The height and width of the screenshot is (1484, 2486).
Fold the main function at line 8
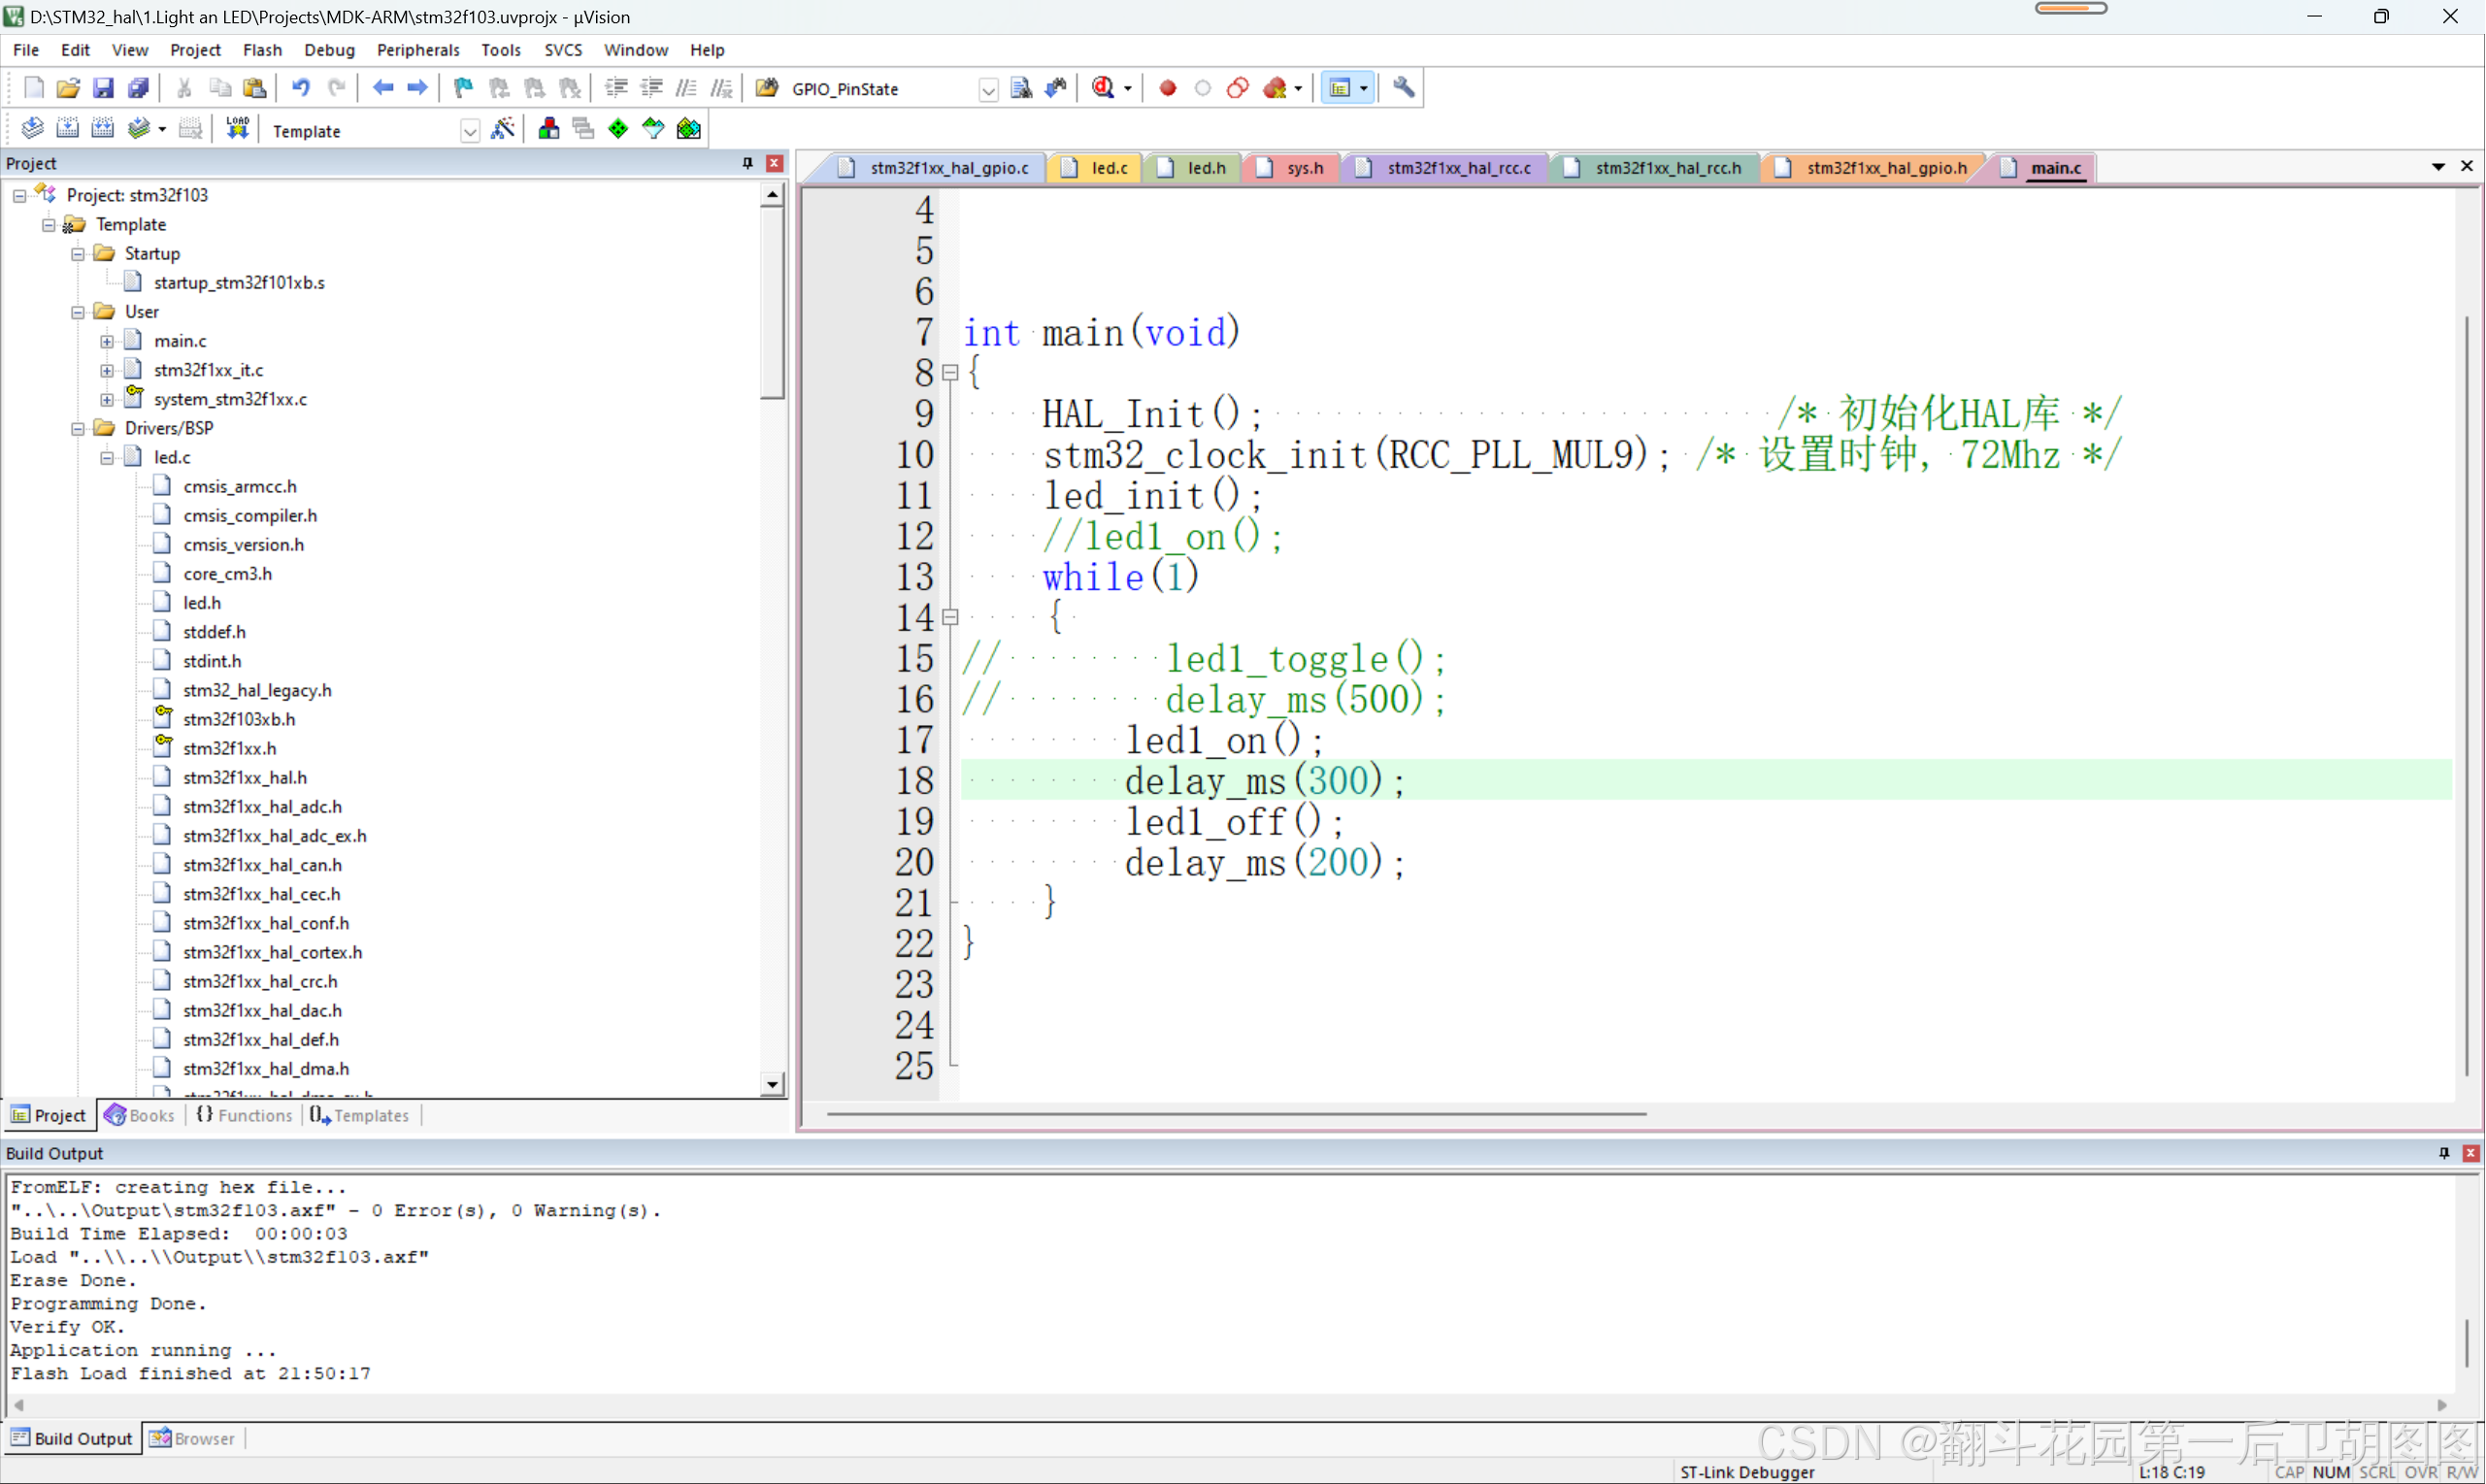tap(951, 373)
